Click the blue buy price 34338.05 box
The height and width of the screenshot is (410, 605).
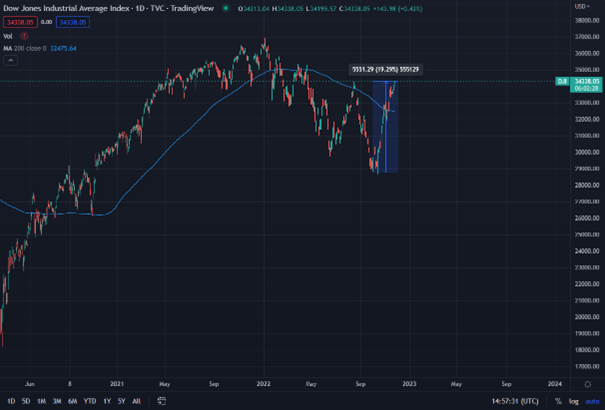click(73, 22)
